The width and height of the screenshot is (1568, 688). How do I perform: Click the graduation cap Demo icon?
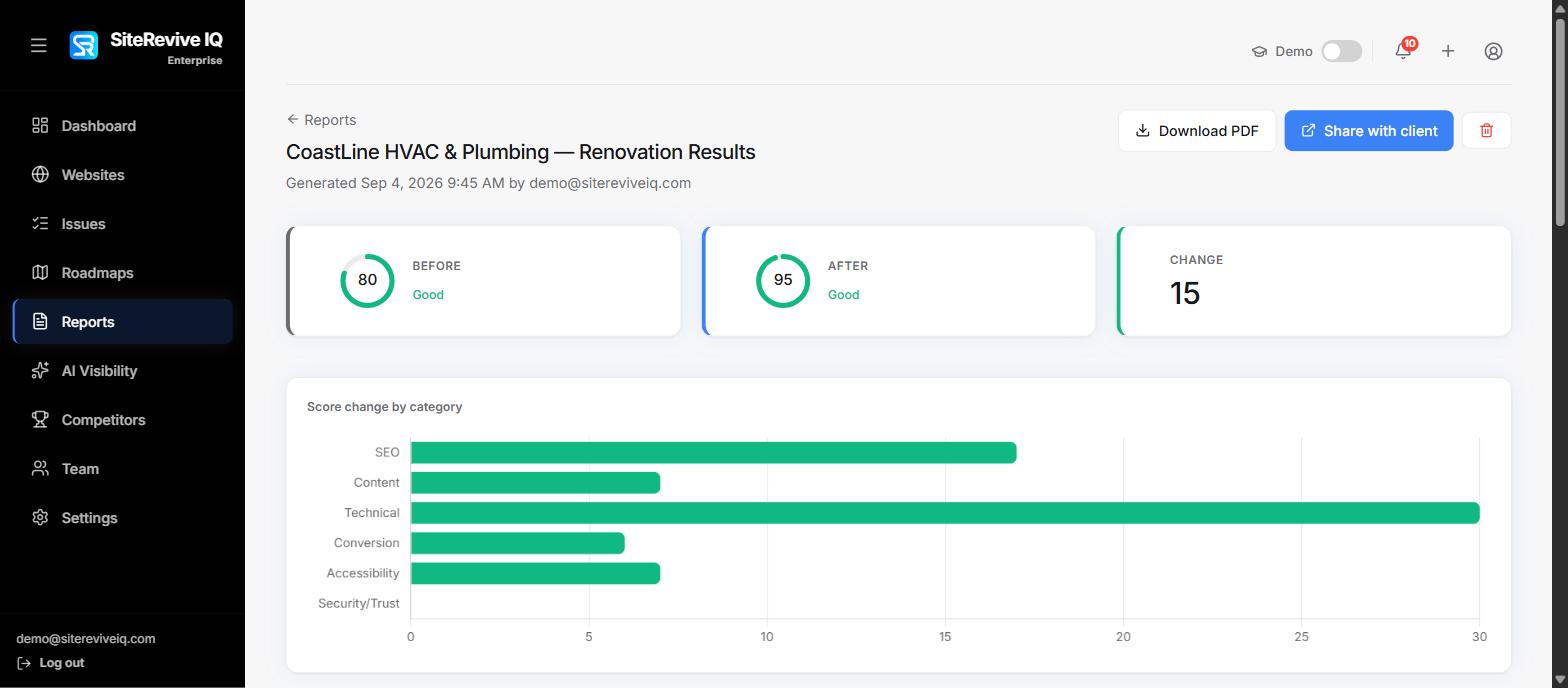(1259, 51)
